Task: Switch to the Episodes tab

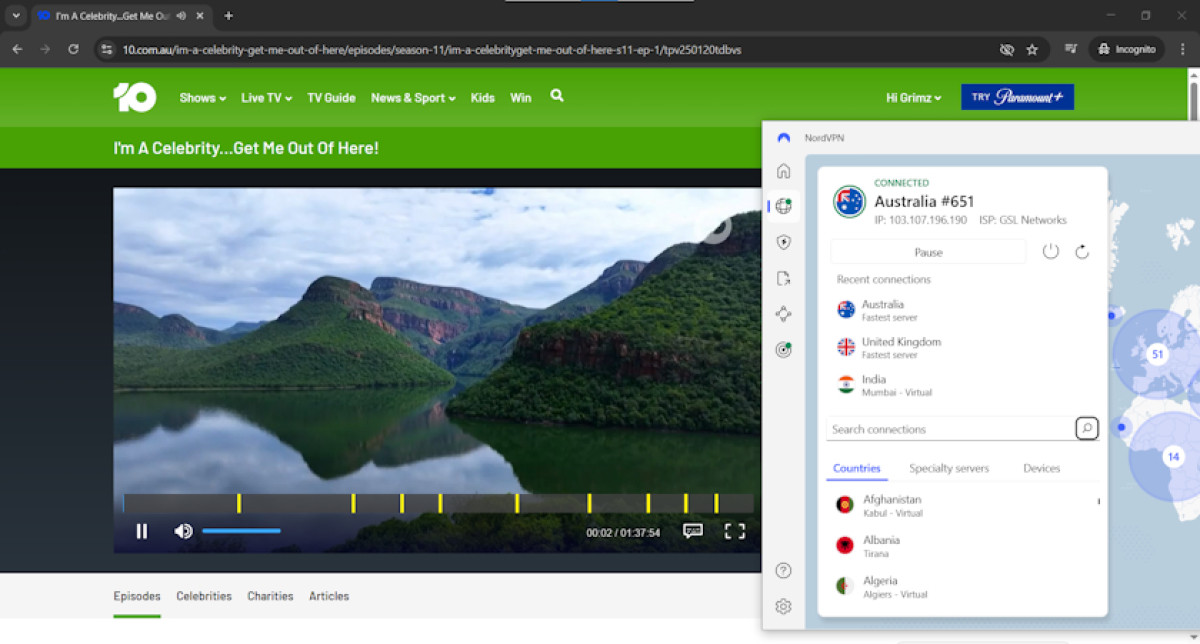Action: (137, 596)
